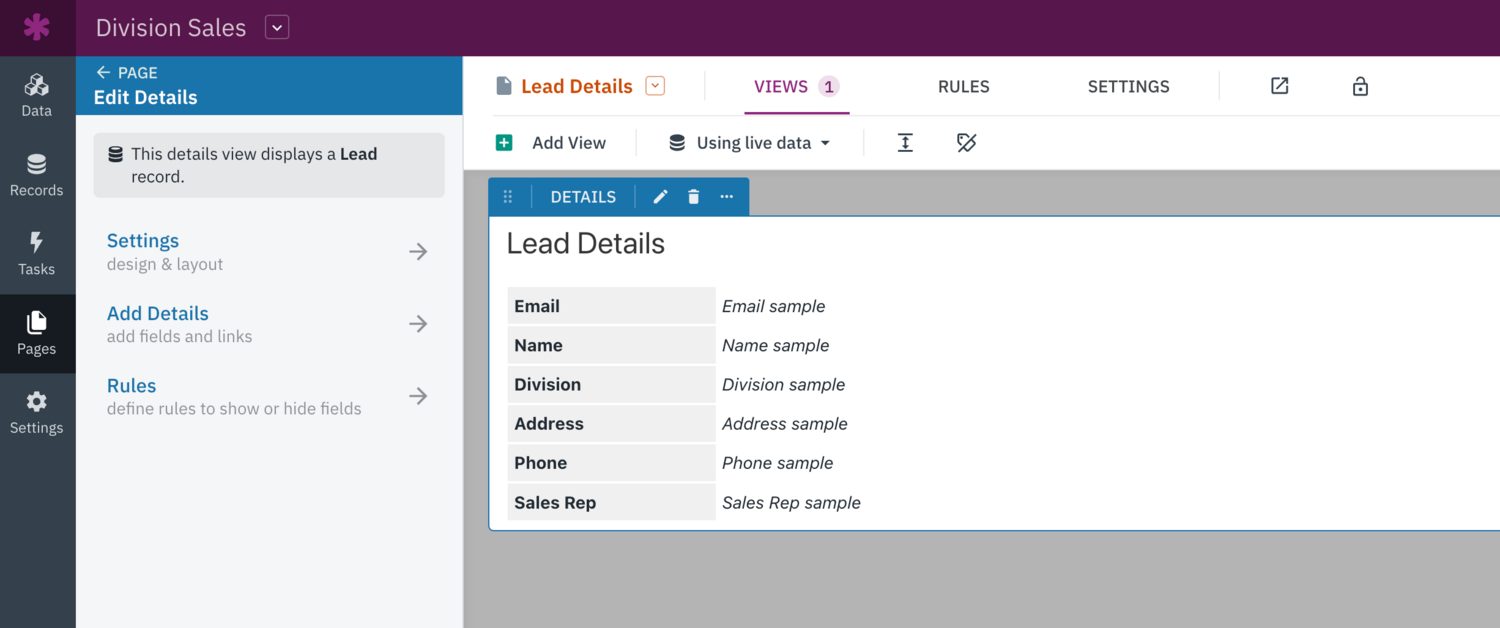Image resolution: width=1500 pixels, height=628 pixels.
Task: Toggle sample data preview with eye-slash icon
Action: [966, 142]
